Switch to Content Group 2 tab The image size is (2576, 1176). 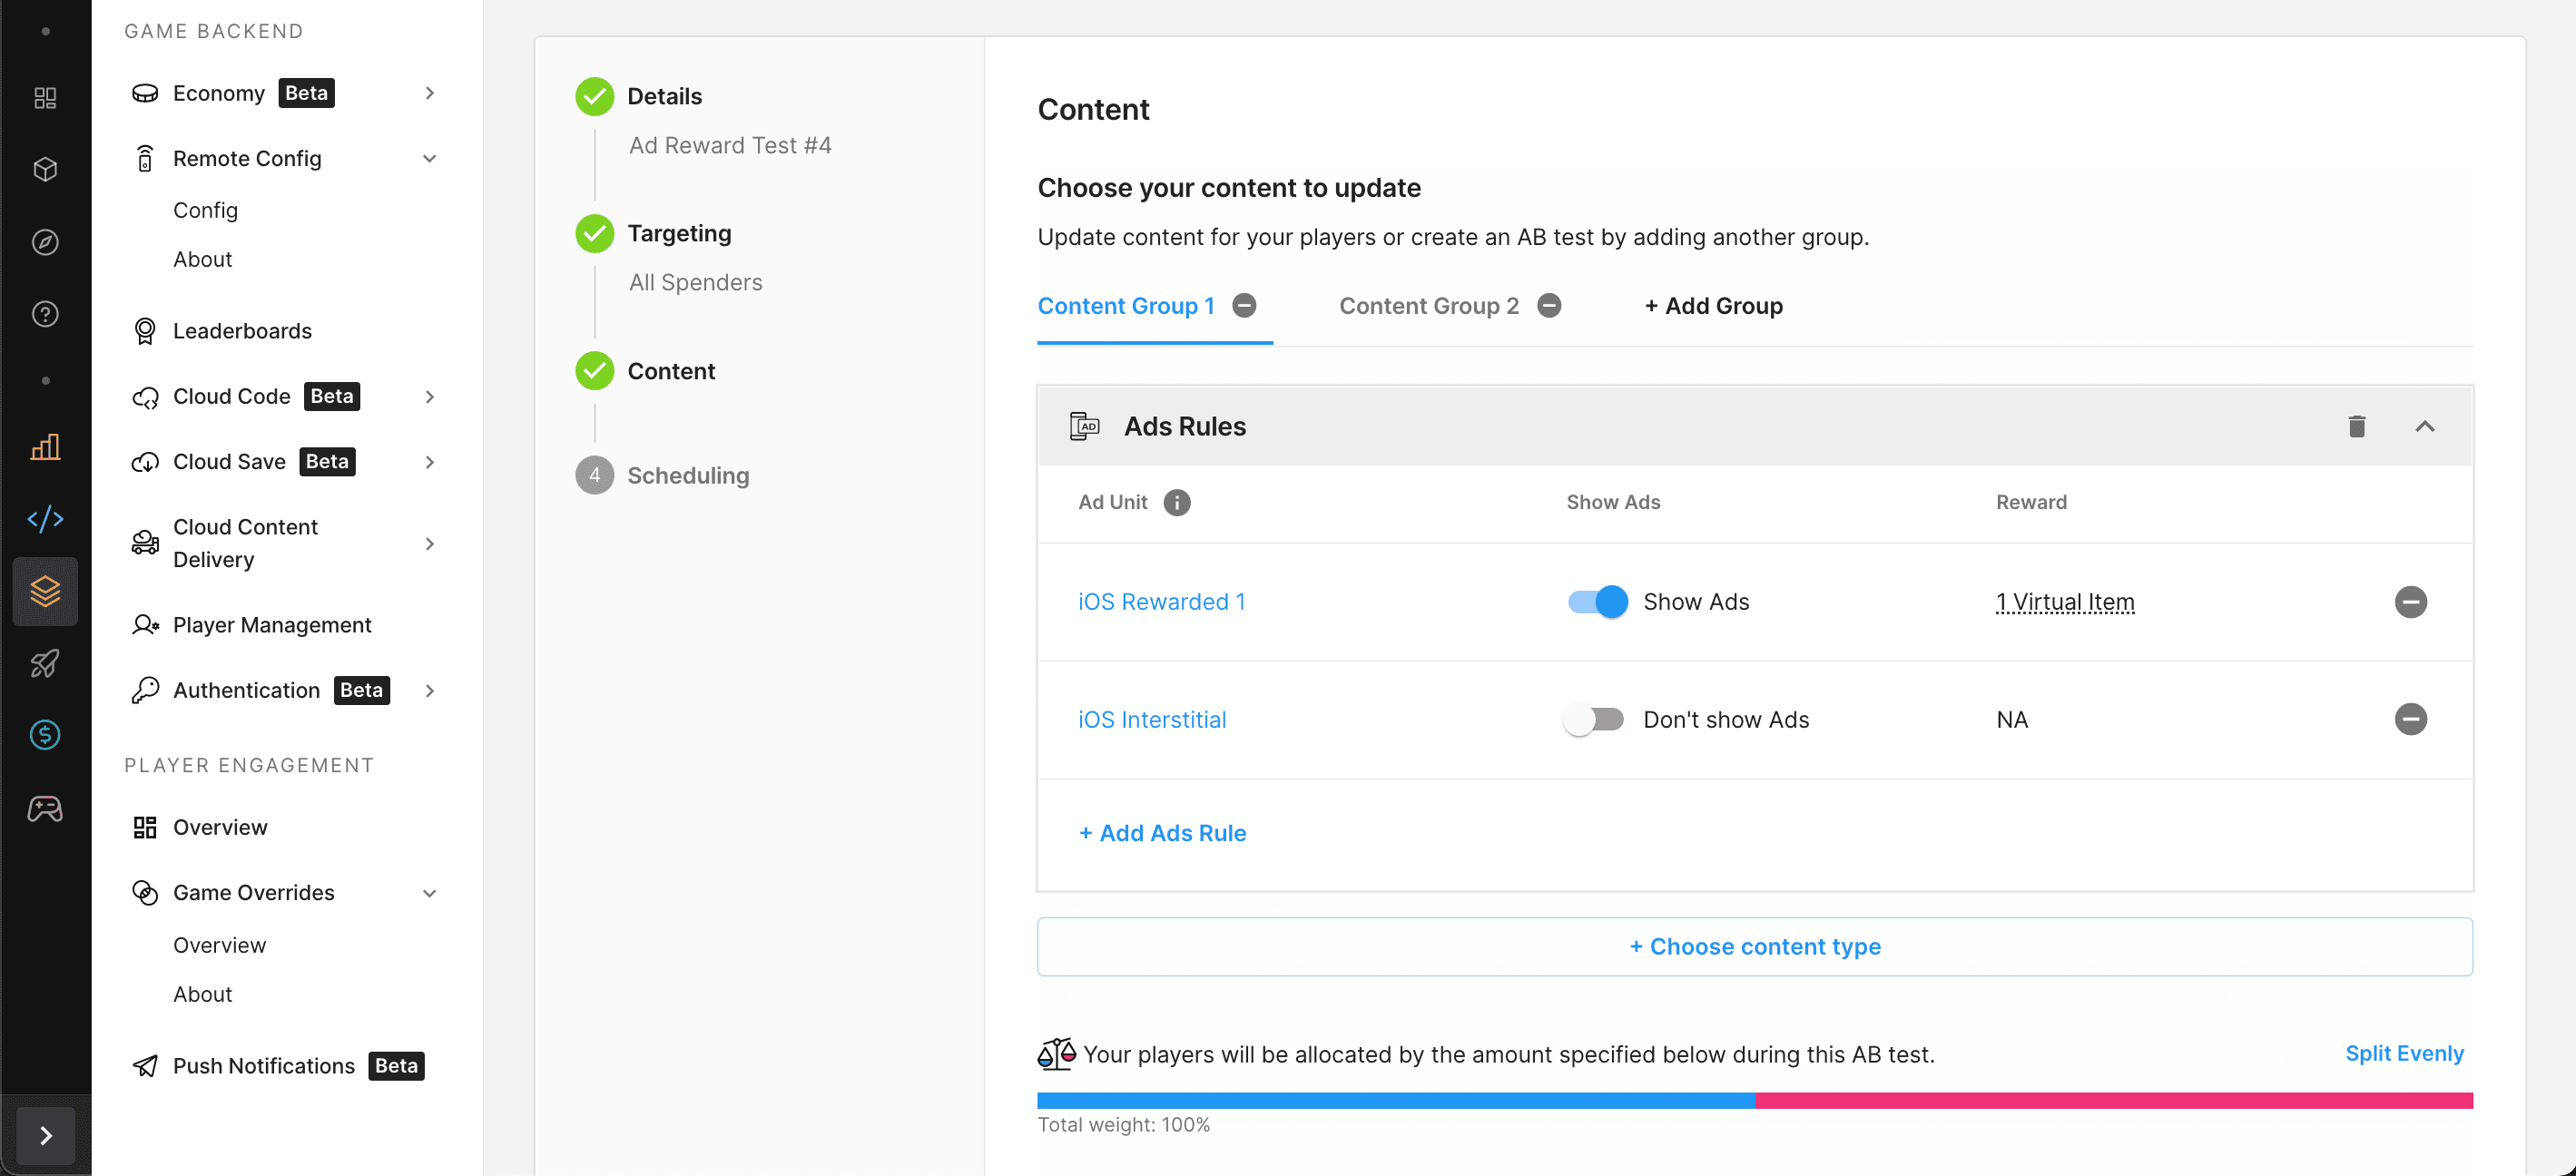pos(1428,306)
